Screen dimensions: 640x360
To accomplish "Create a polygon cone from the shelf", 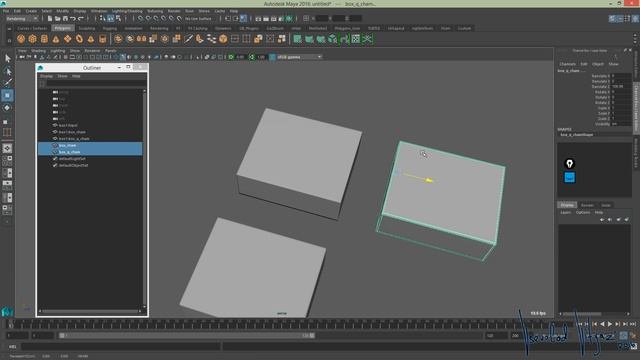I will (x=56, y=39).
